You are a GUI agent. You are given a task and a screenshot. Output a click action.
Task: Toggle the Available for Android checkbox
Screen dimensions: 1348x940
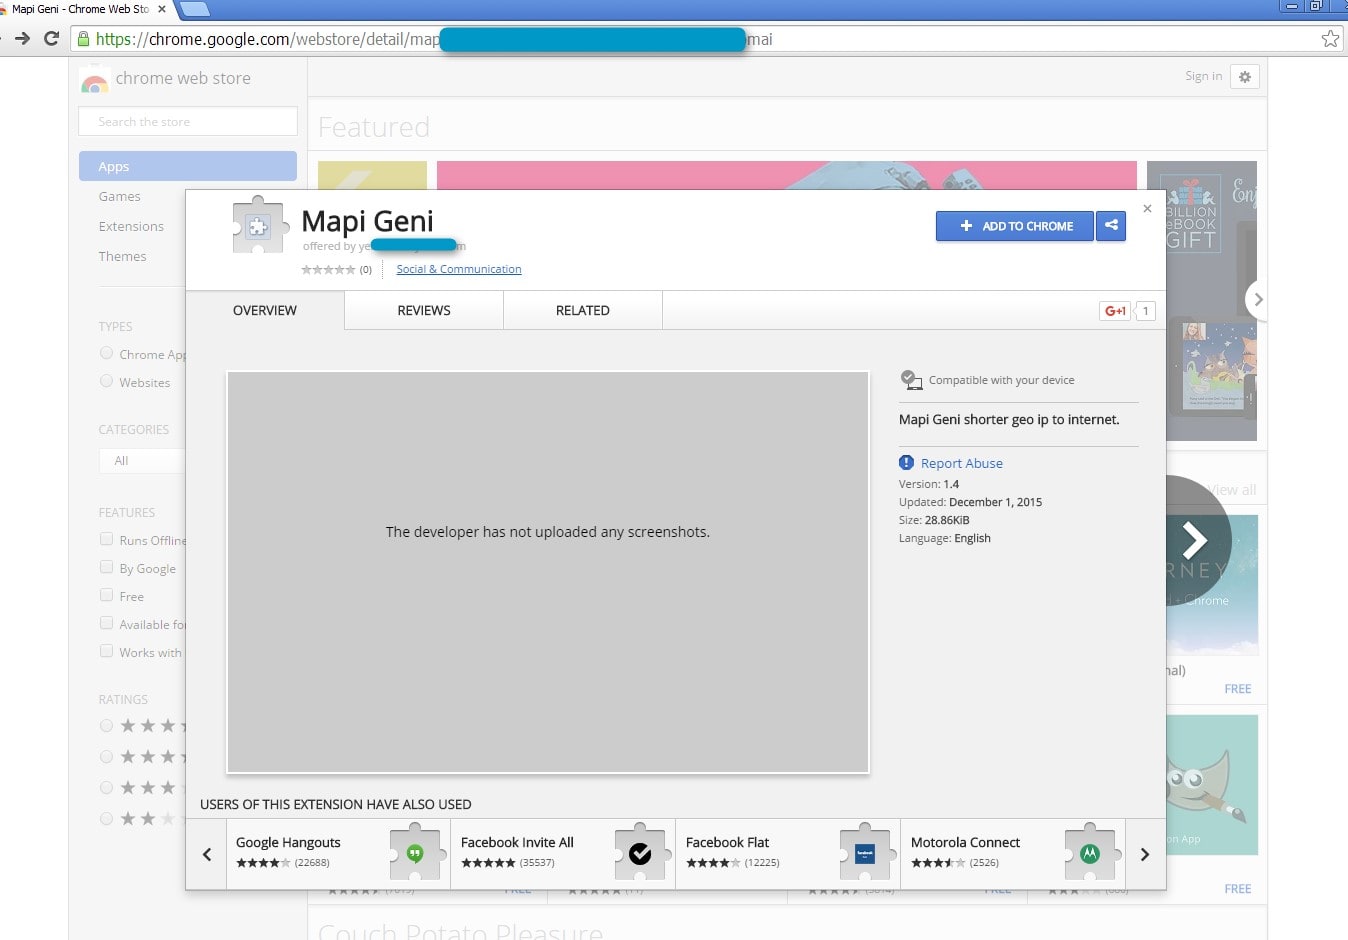(x=106, y=623)
